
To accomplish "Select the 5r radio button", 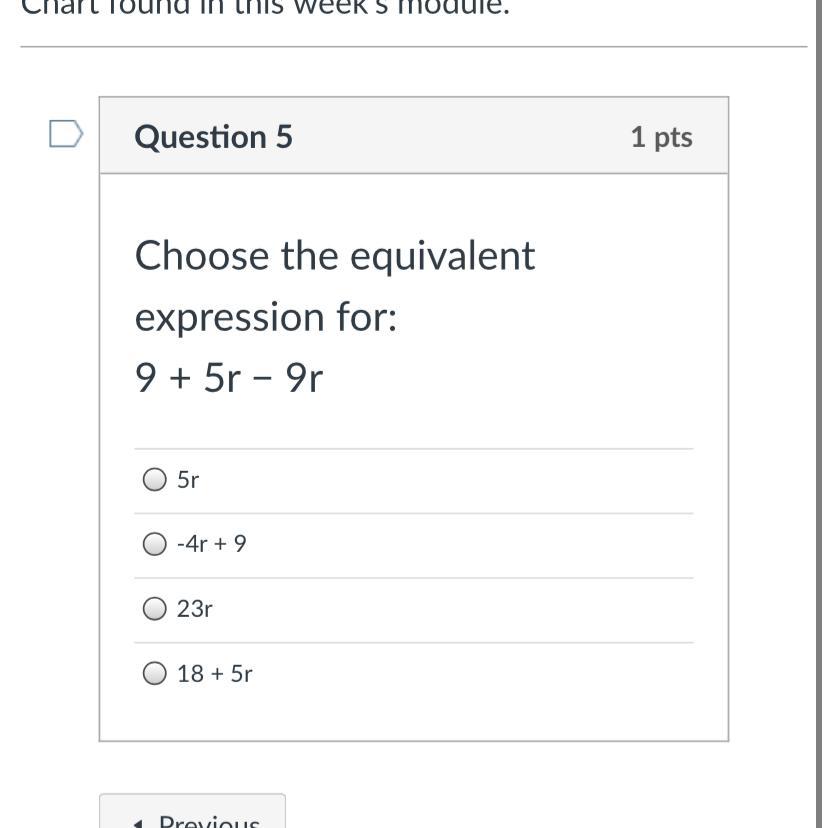I will [154, 480].
